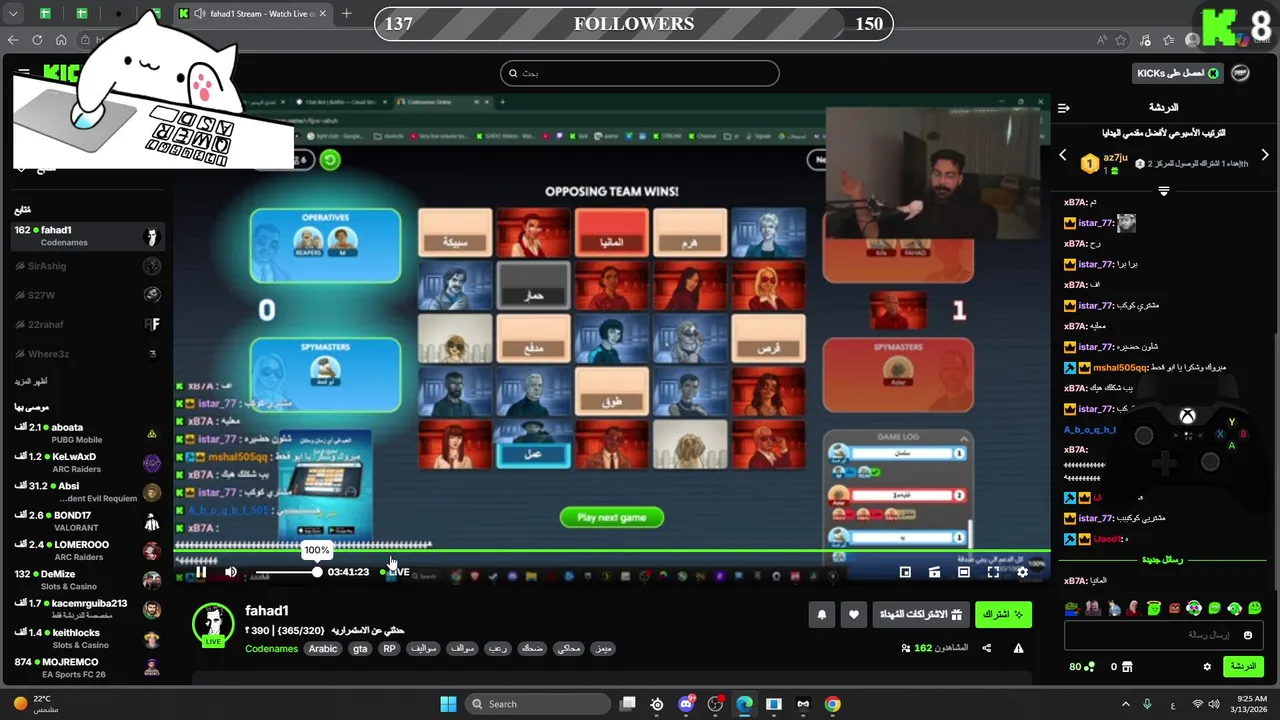Open the emoji picker in chat input
Image resolution: width=1280 pixels, height=720 pixels.
pyautogui.click(x=1248, y=635)
